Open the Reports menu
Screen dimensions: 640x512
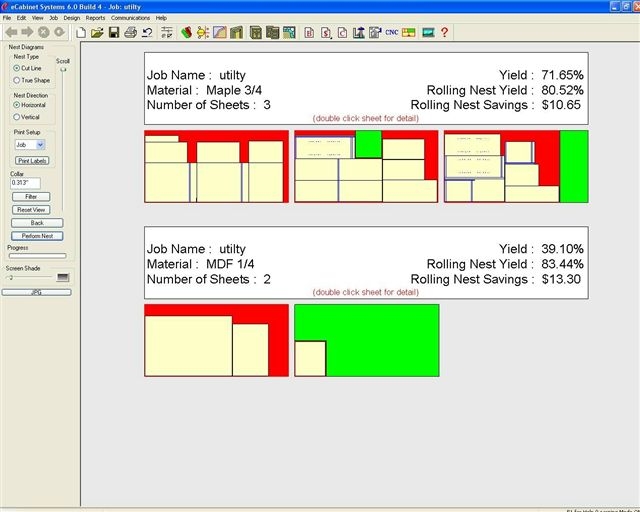pyautogui.click(x=95, y=18)
